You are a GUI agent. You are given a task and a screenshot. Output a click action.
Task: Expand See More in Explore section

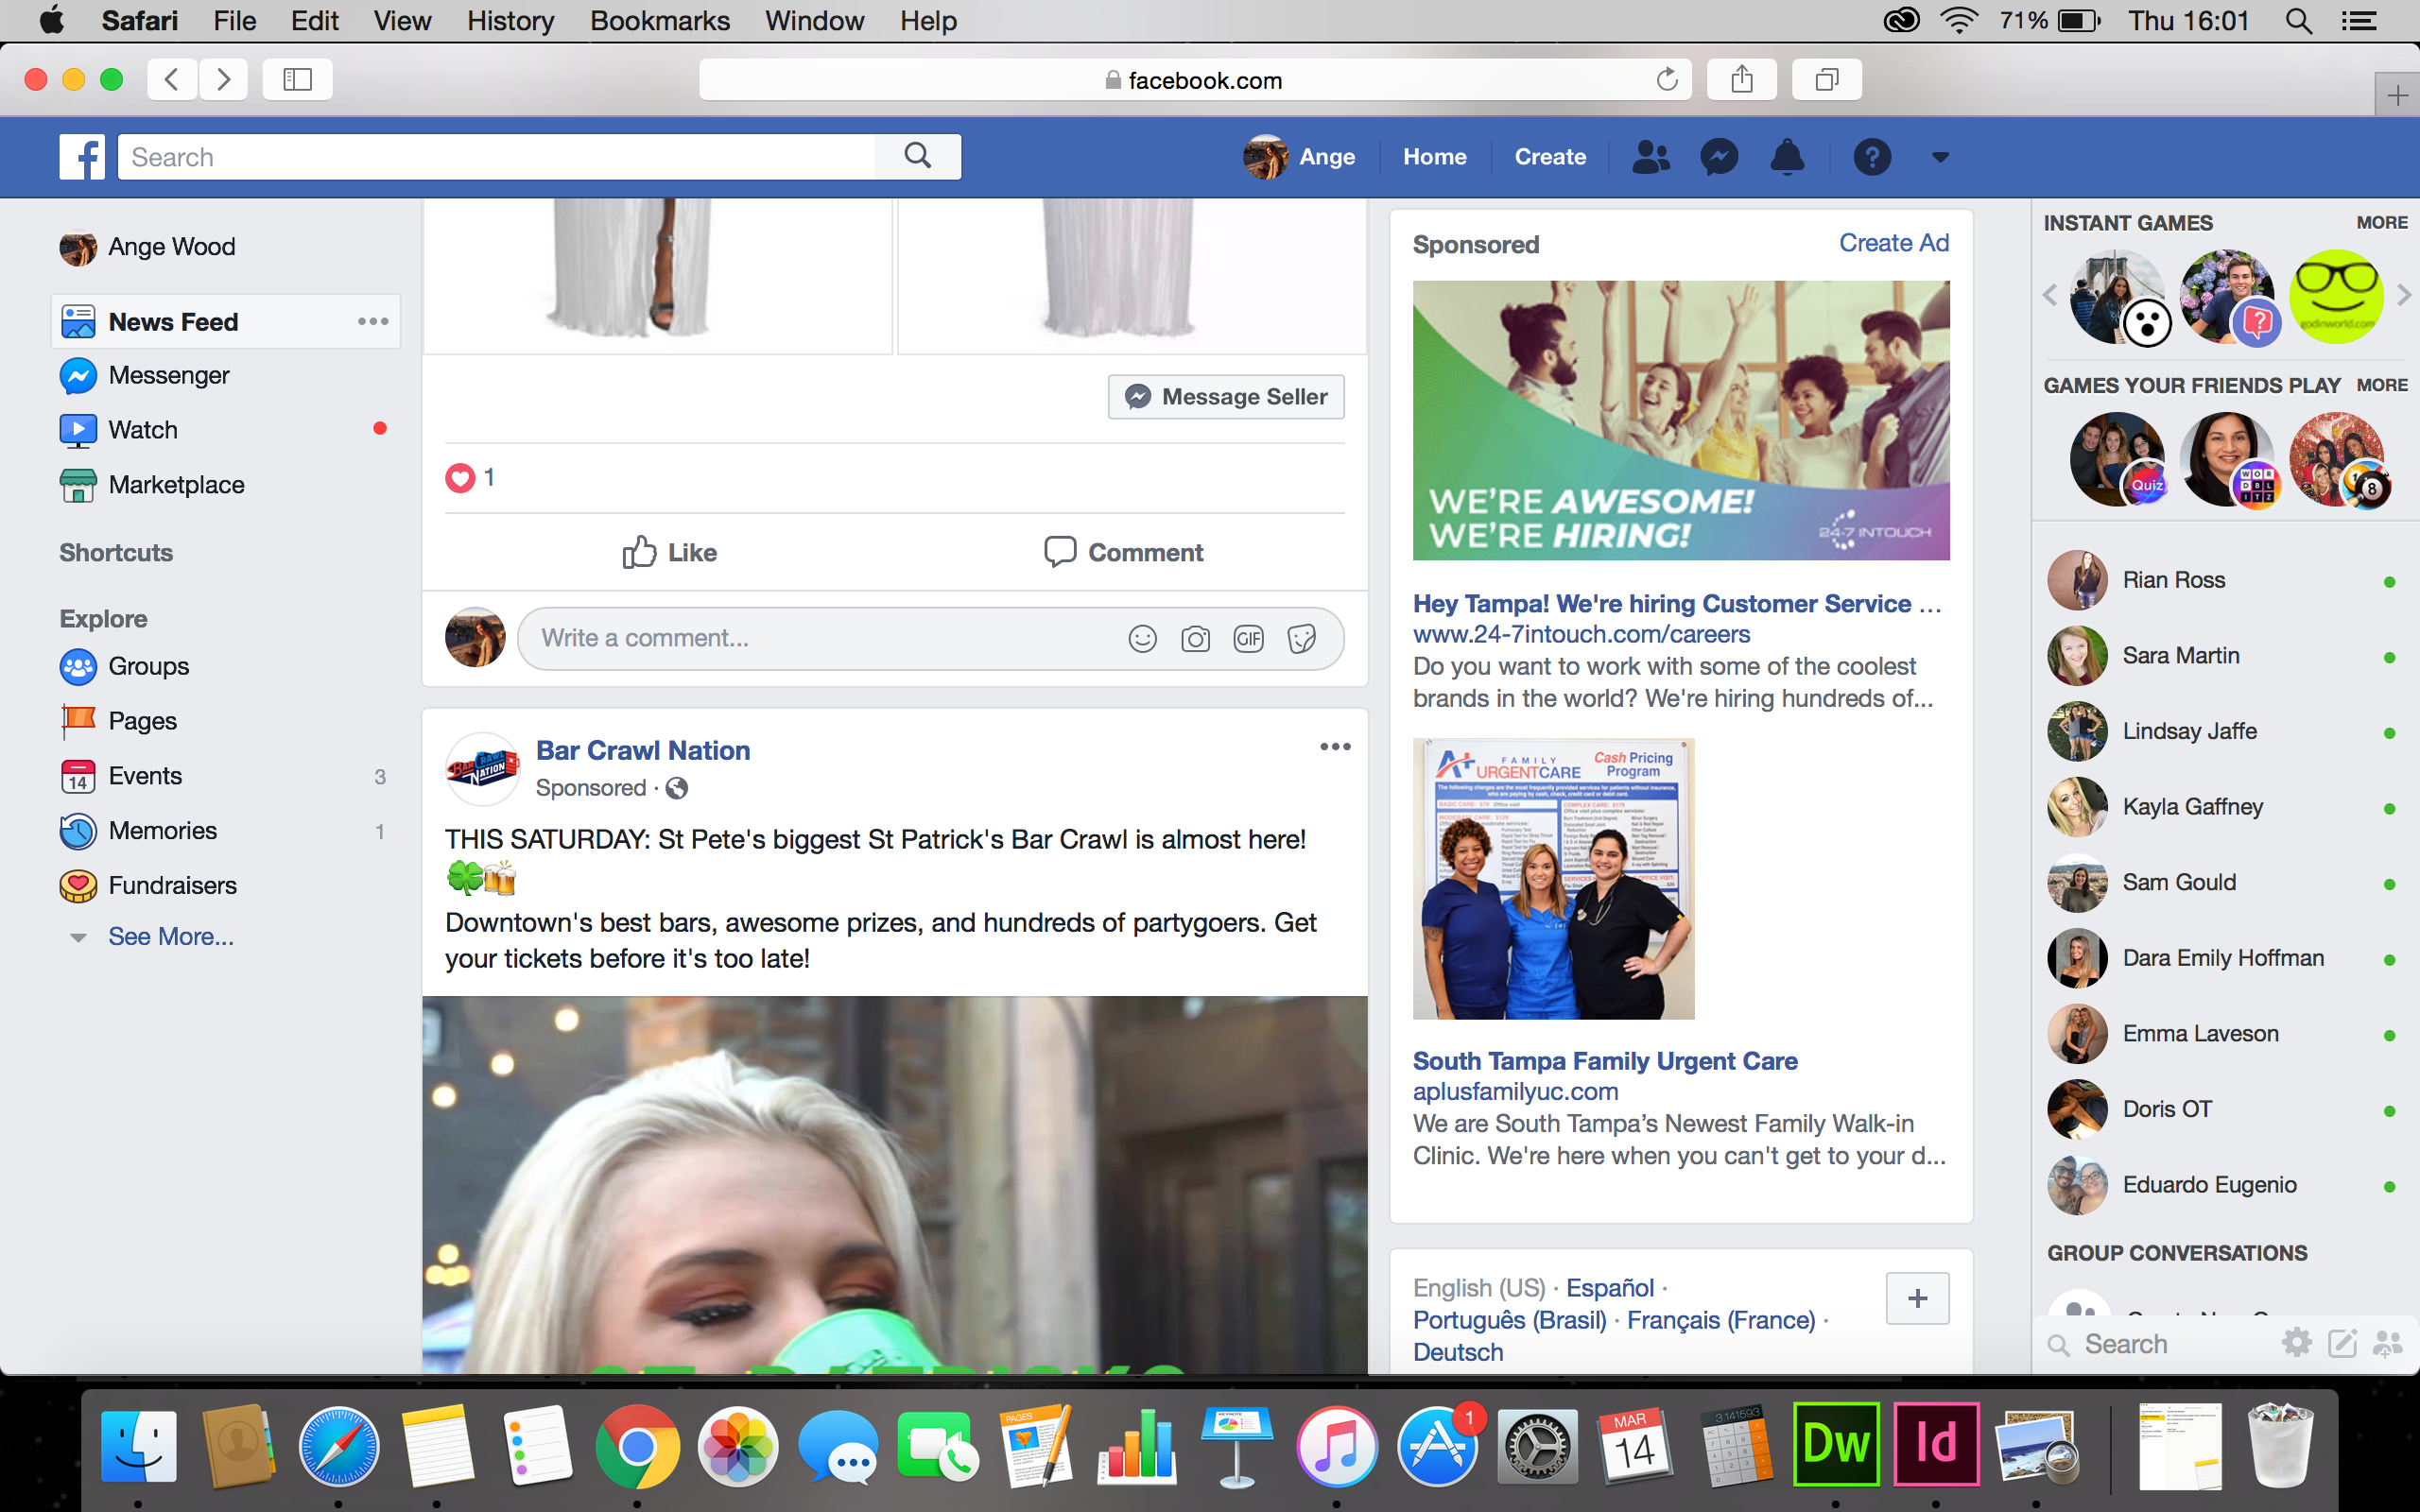(x=170, y=936)
